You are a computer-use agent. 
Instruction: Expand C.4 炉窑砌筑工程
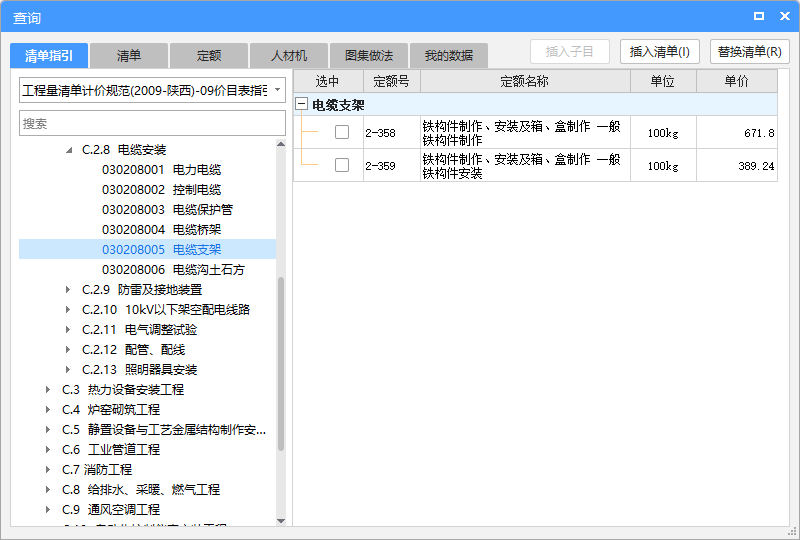[48, 410]
